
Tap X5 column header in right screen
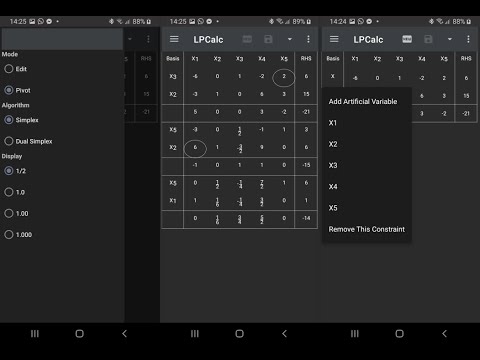click(444, 59)
